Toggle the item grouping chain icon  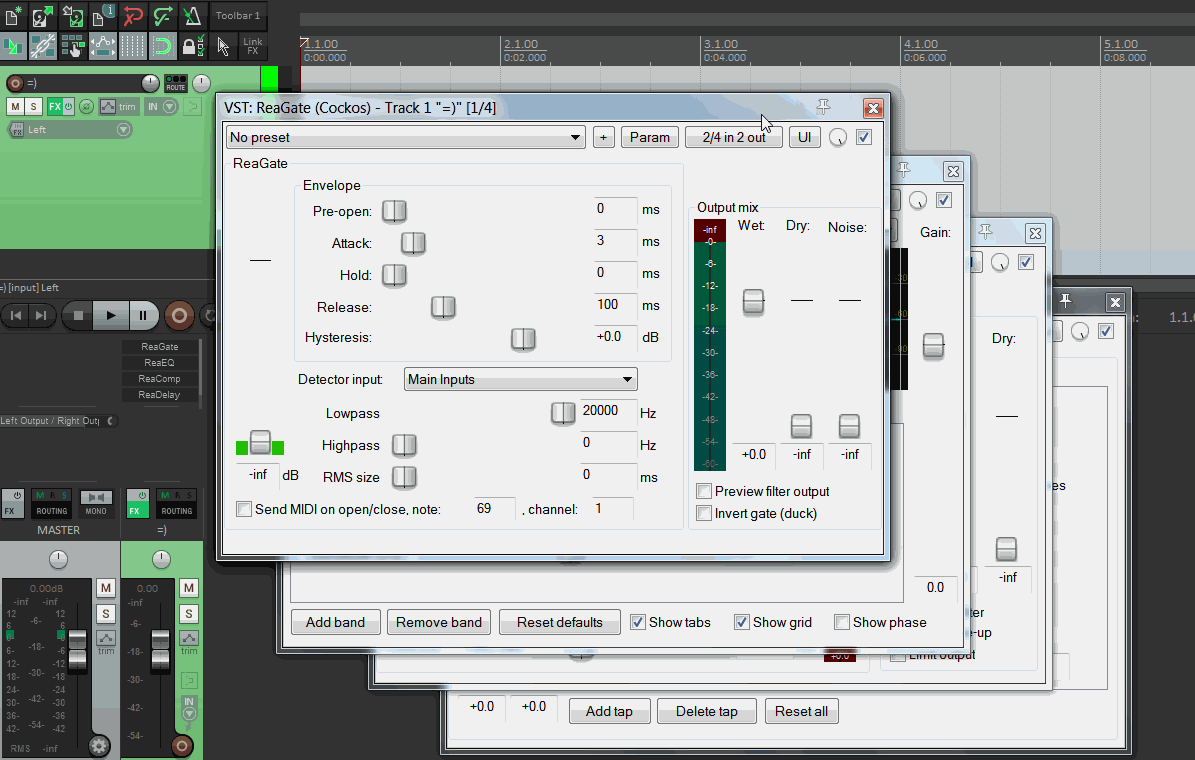(43, 46)
